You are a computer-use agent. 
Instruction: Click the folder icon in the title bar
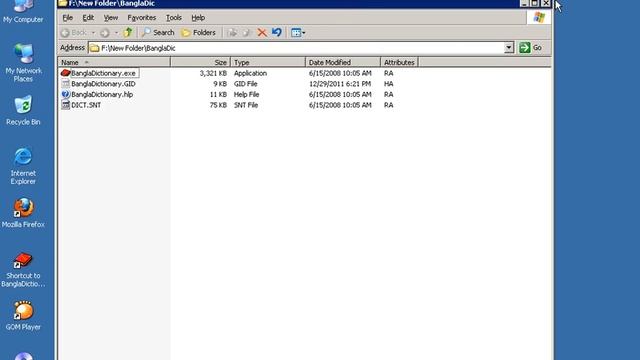(x=62, y=3)
